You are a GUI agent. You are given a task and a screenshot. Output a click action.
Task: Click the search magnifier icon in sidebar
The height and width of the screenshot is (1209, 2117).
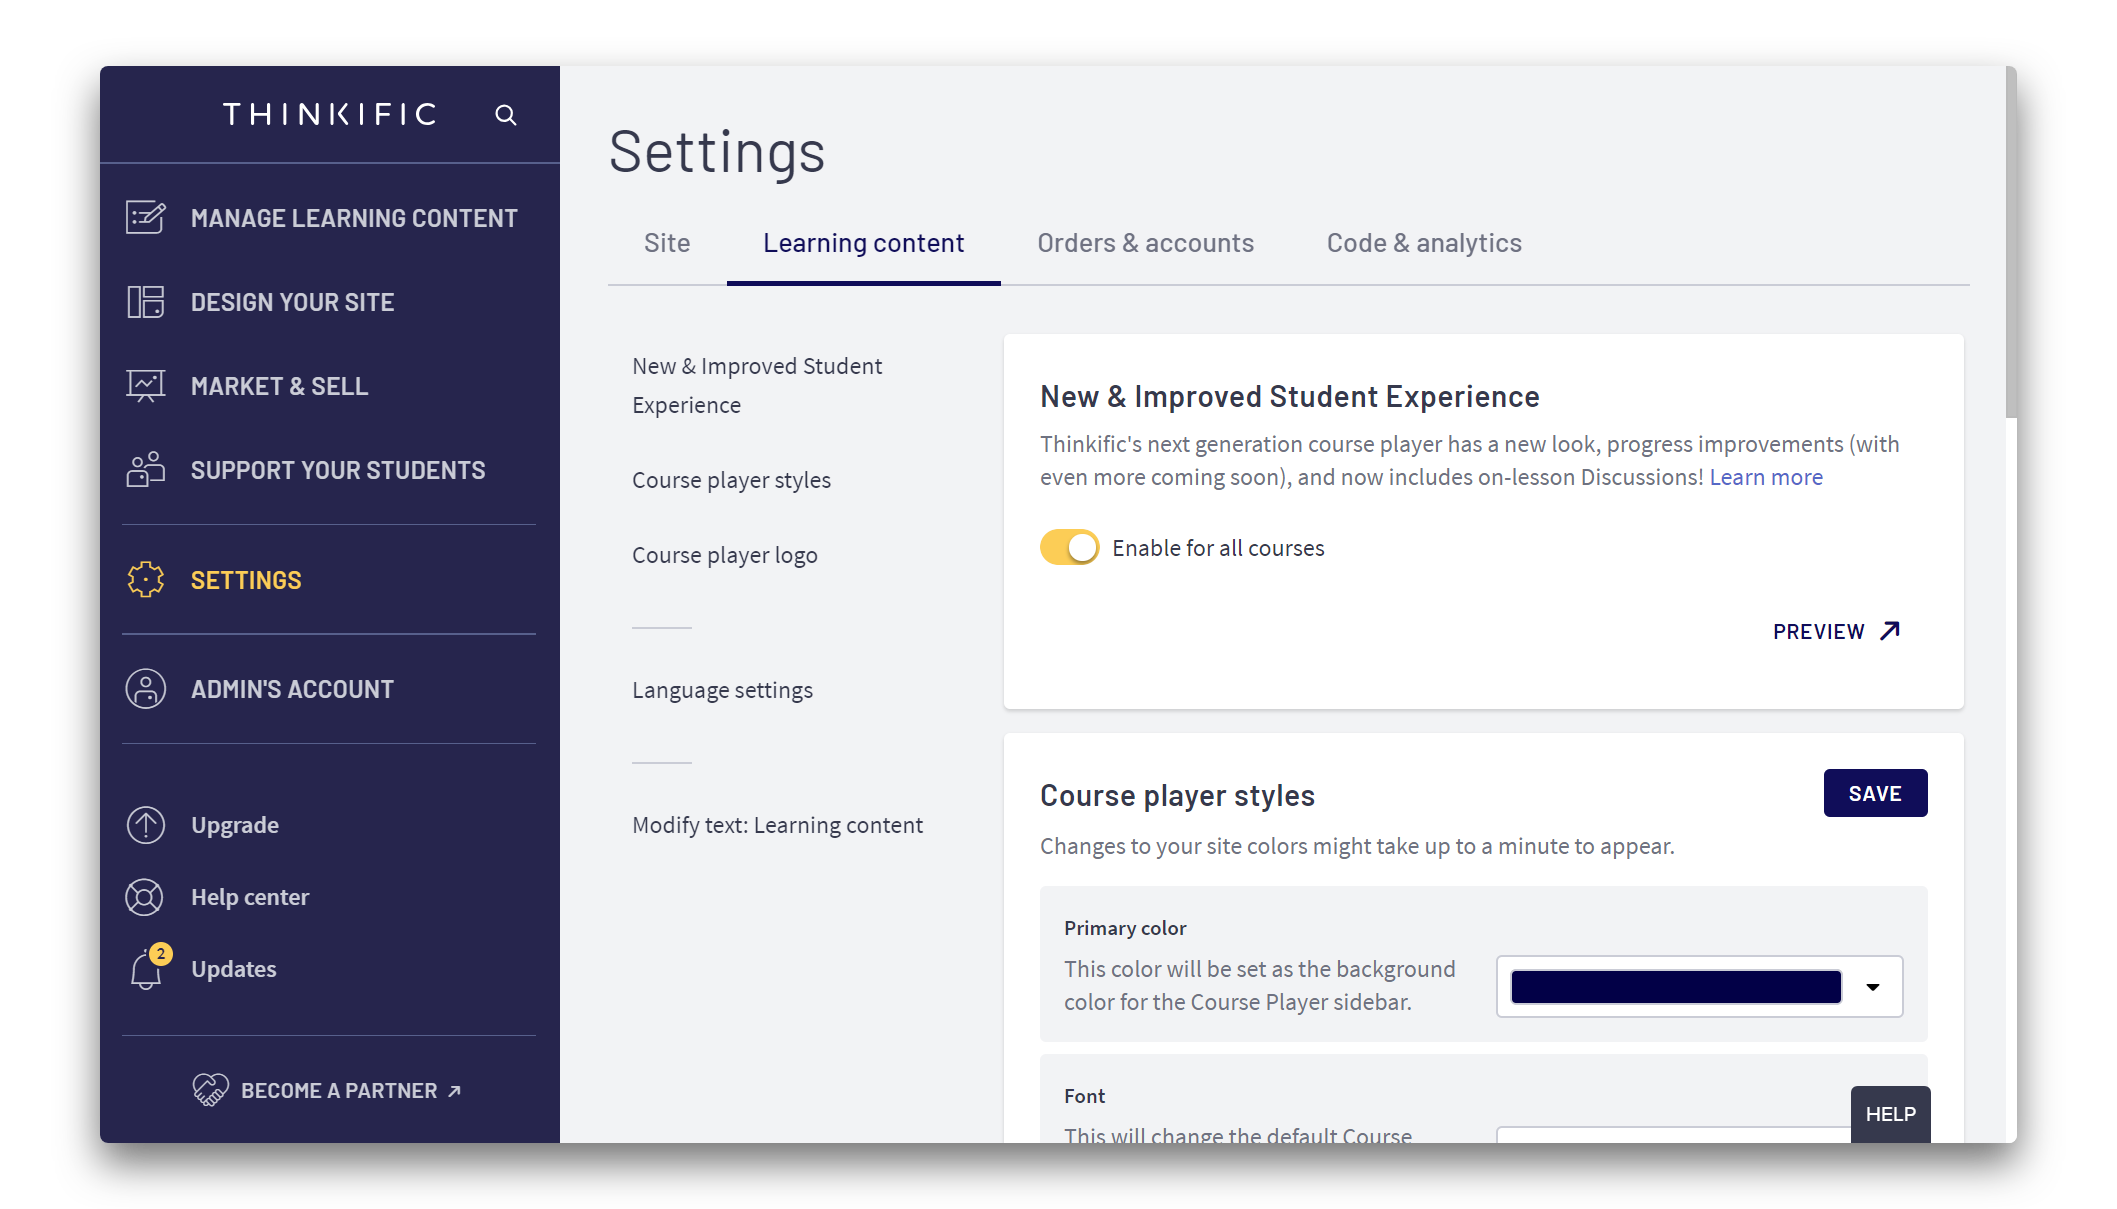point(506,115)
